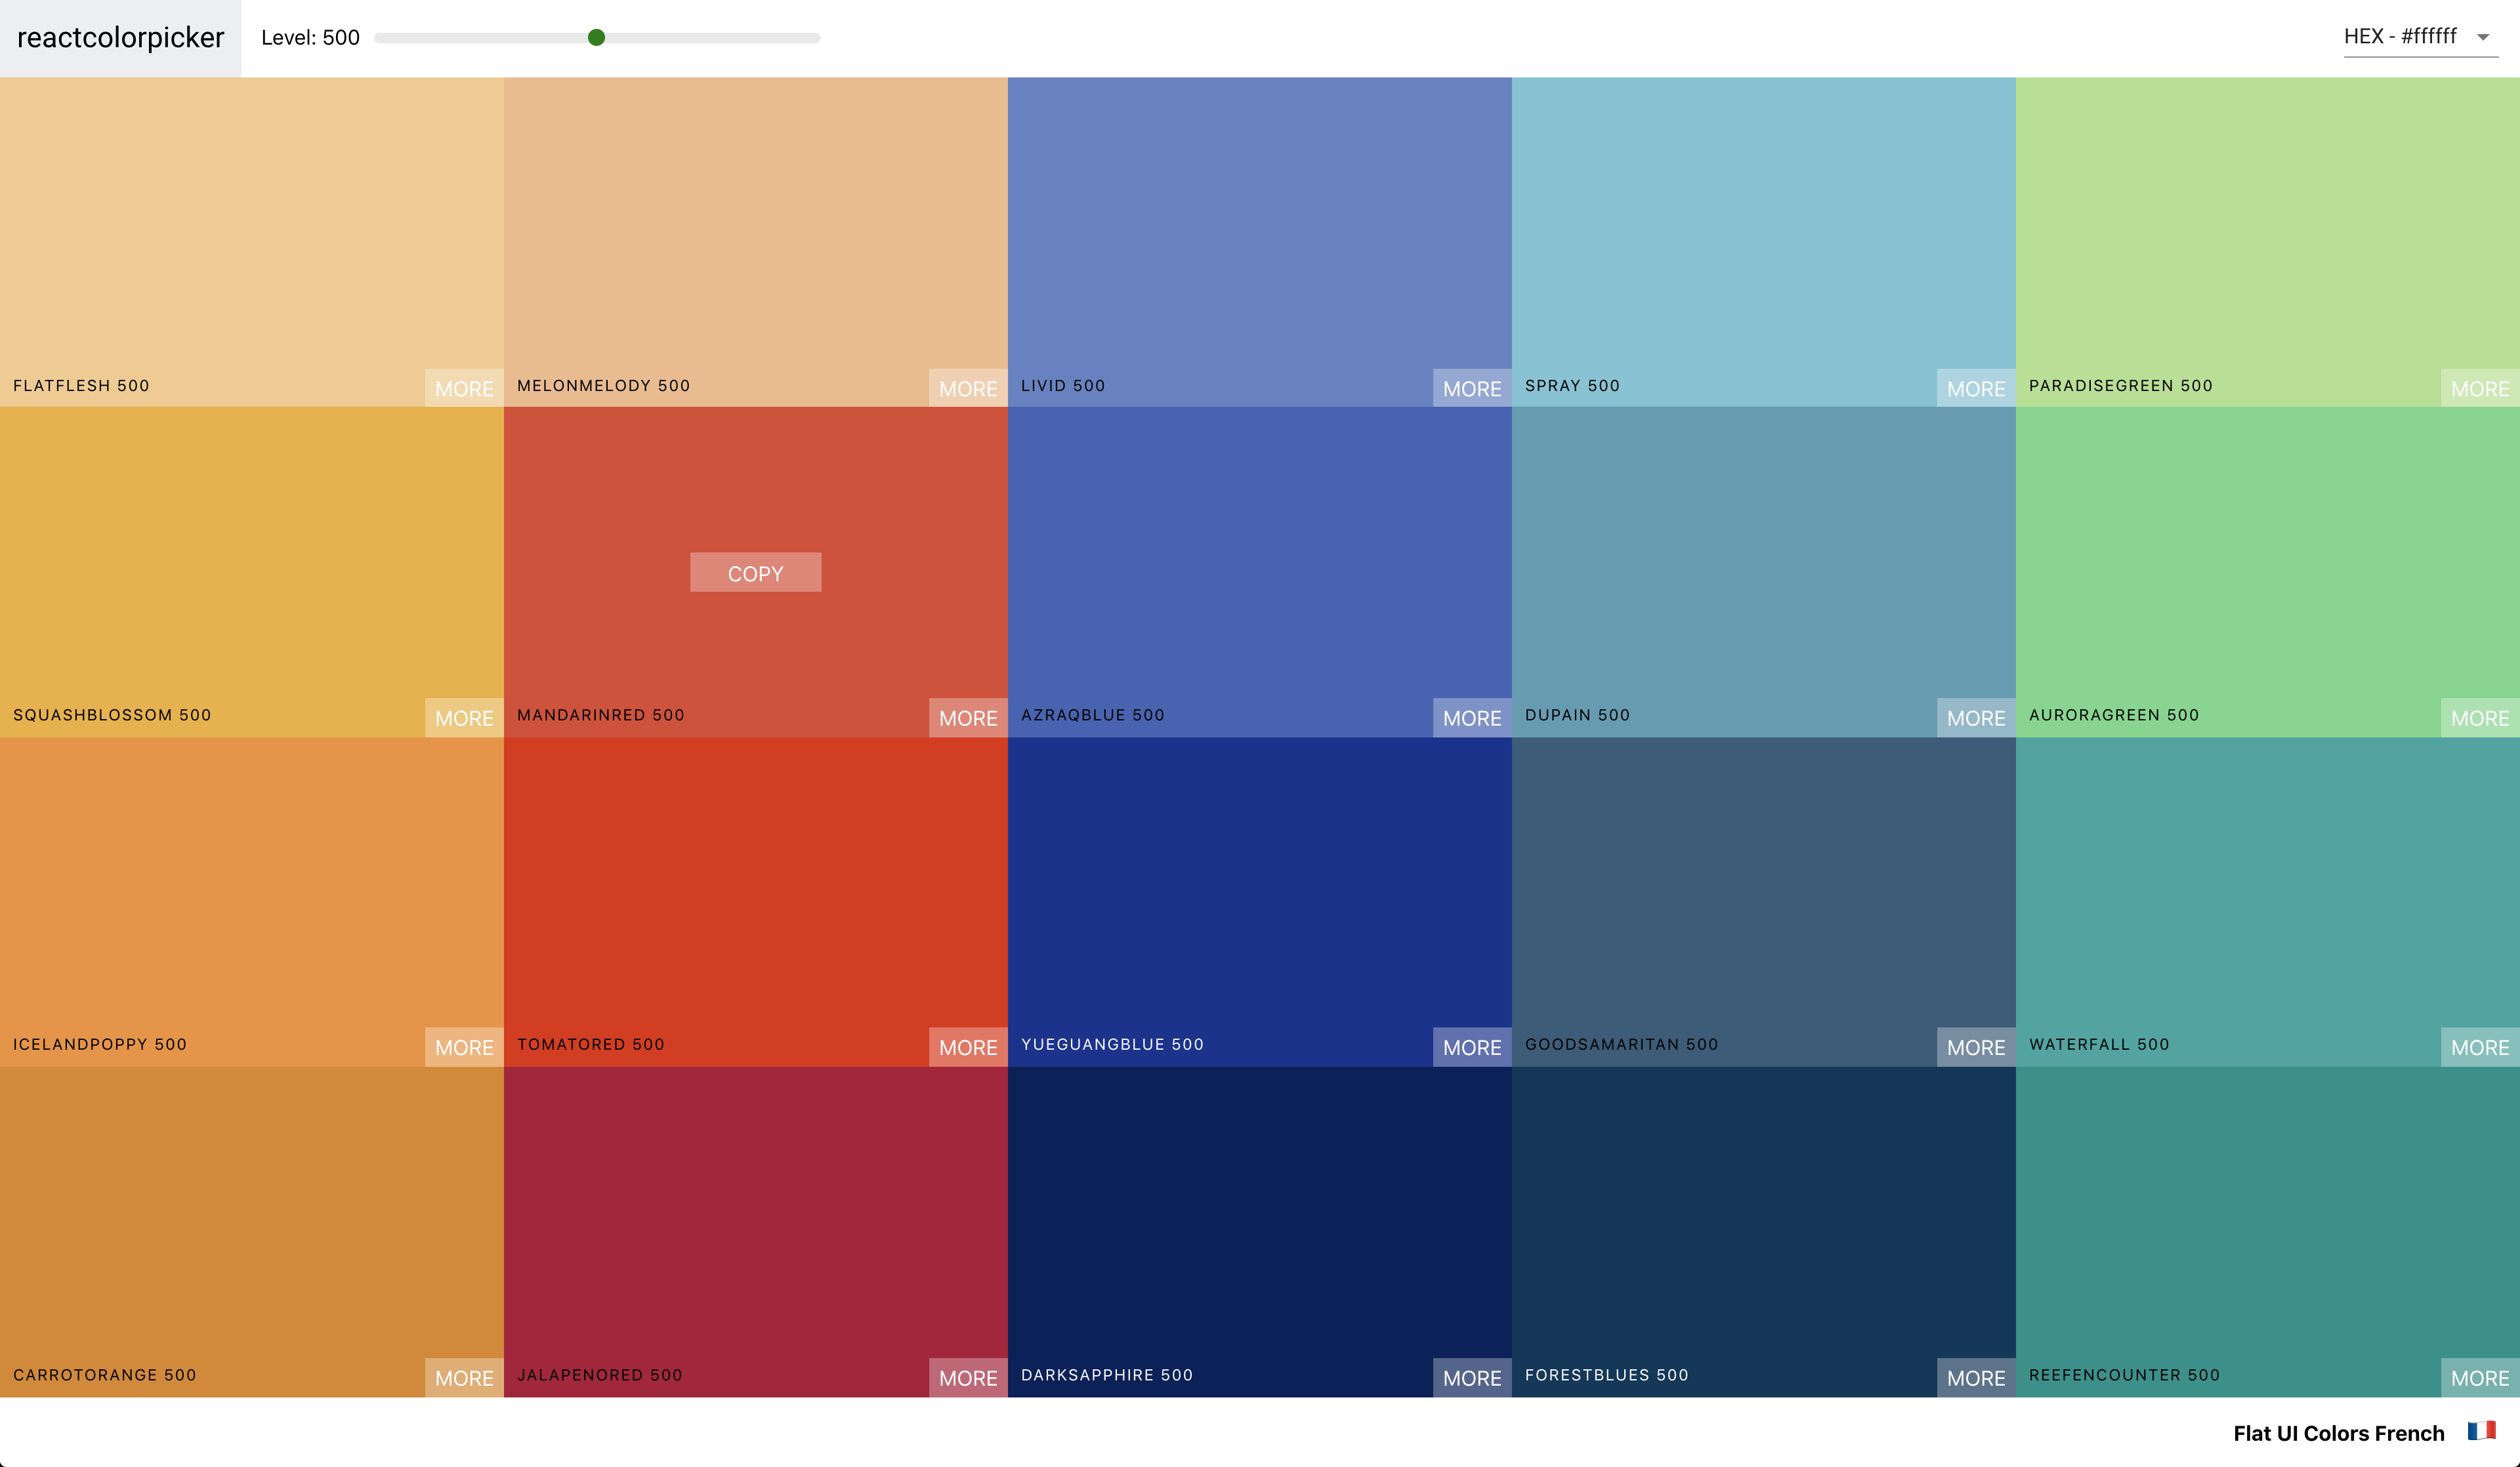Click the Level slider handle

click(x=596, y=38)
